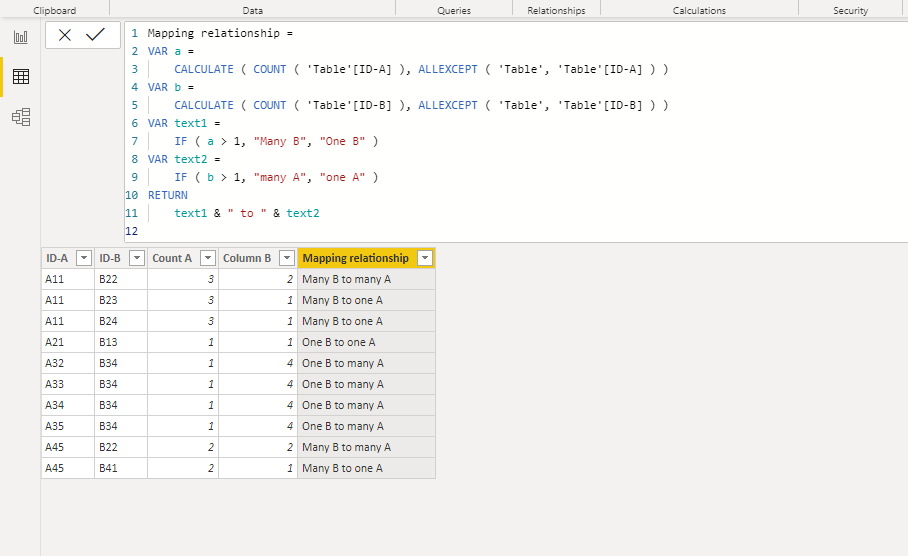Open ID-B column filter dropdown

(137, 258)
